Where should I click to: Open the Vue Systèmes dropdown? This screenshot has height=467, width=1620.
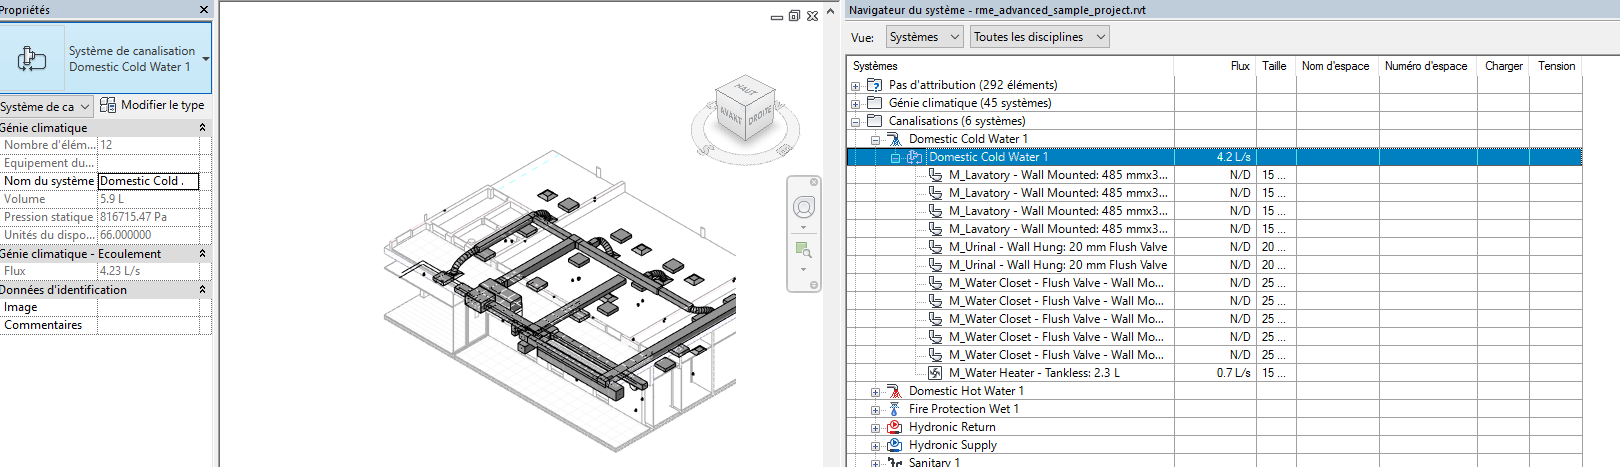(924, 37)
